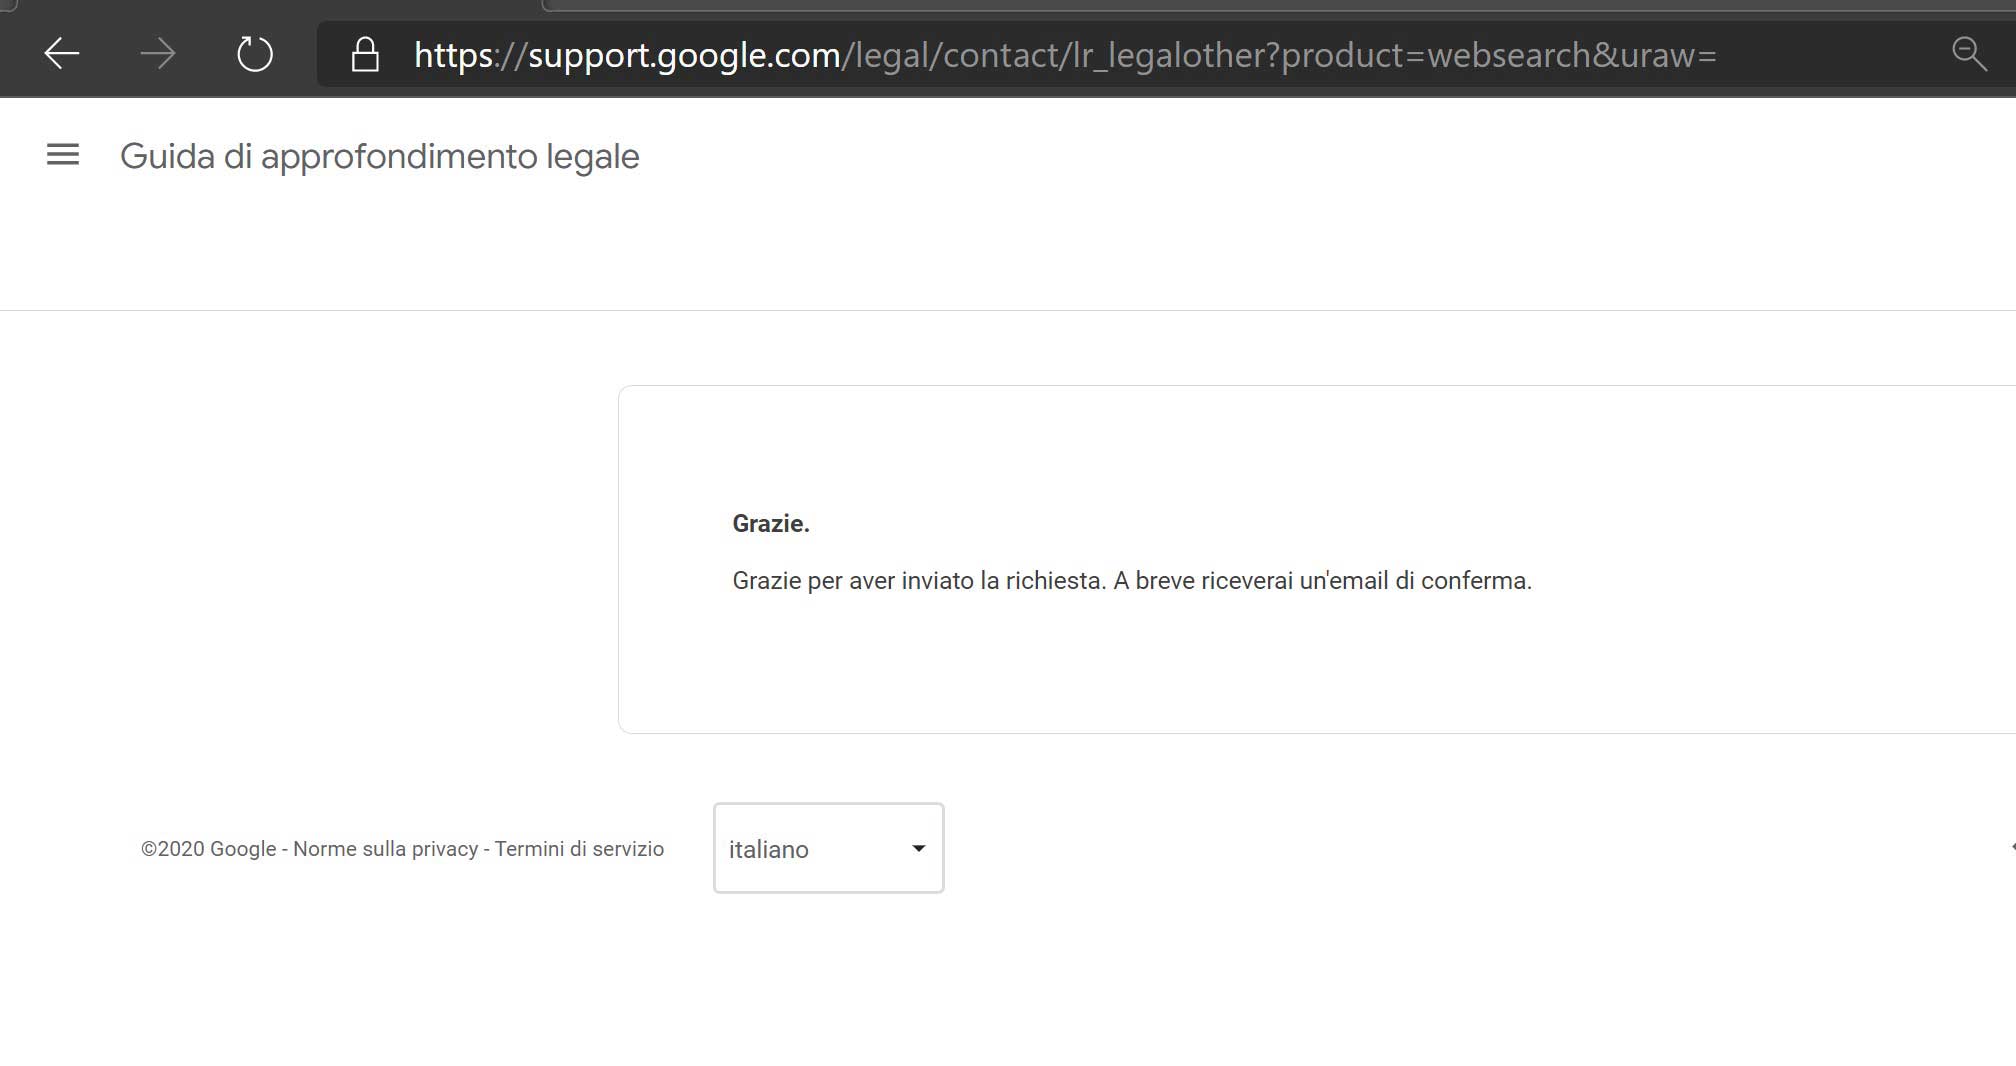Click the bold Grazie heading

[770, 524]
